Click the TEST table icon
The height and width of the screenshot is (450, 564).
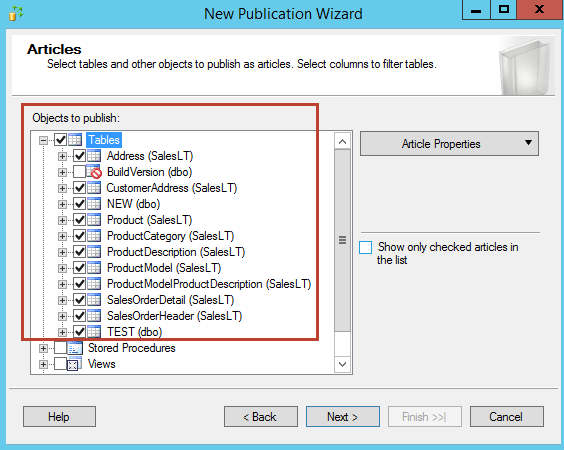click(x=94, y=332)
